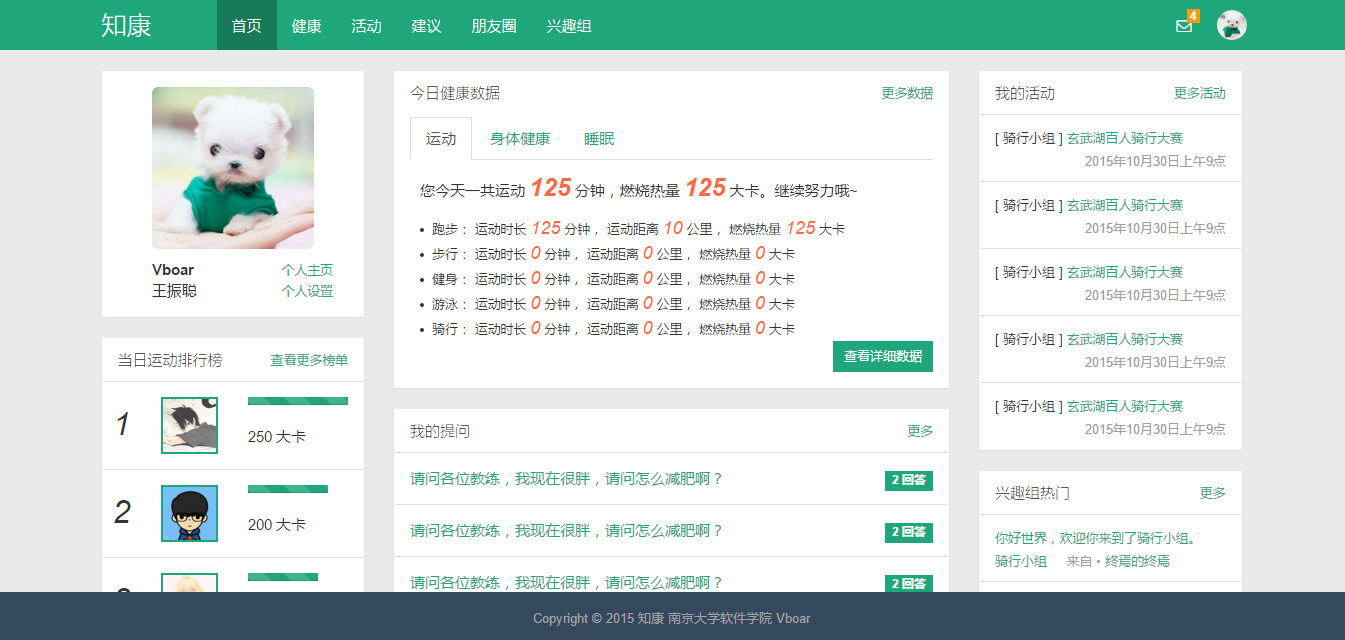Click 更多 in the 兴趣组热门 panel
Screen dimensions: 1345x640
[x=1213, y=493]
